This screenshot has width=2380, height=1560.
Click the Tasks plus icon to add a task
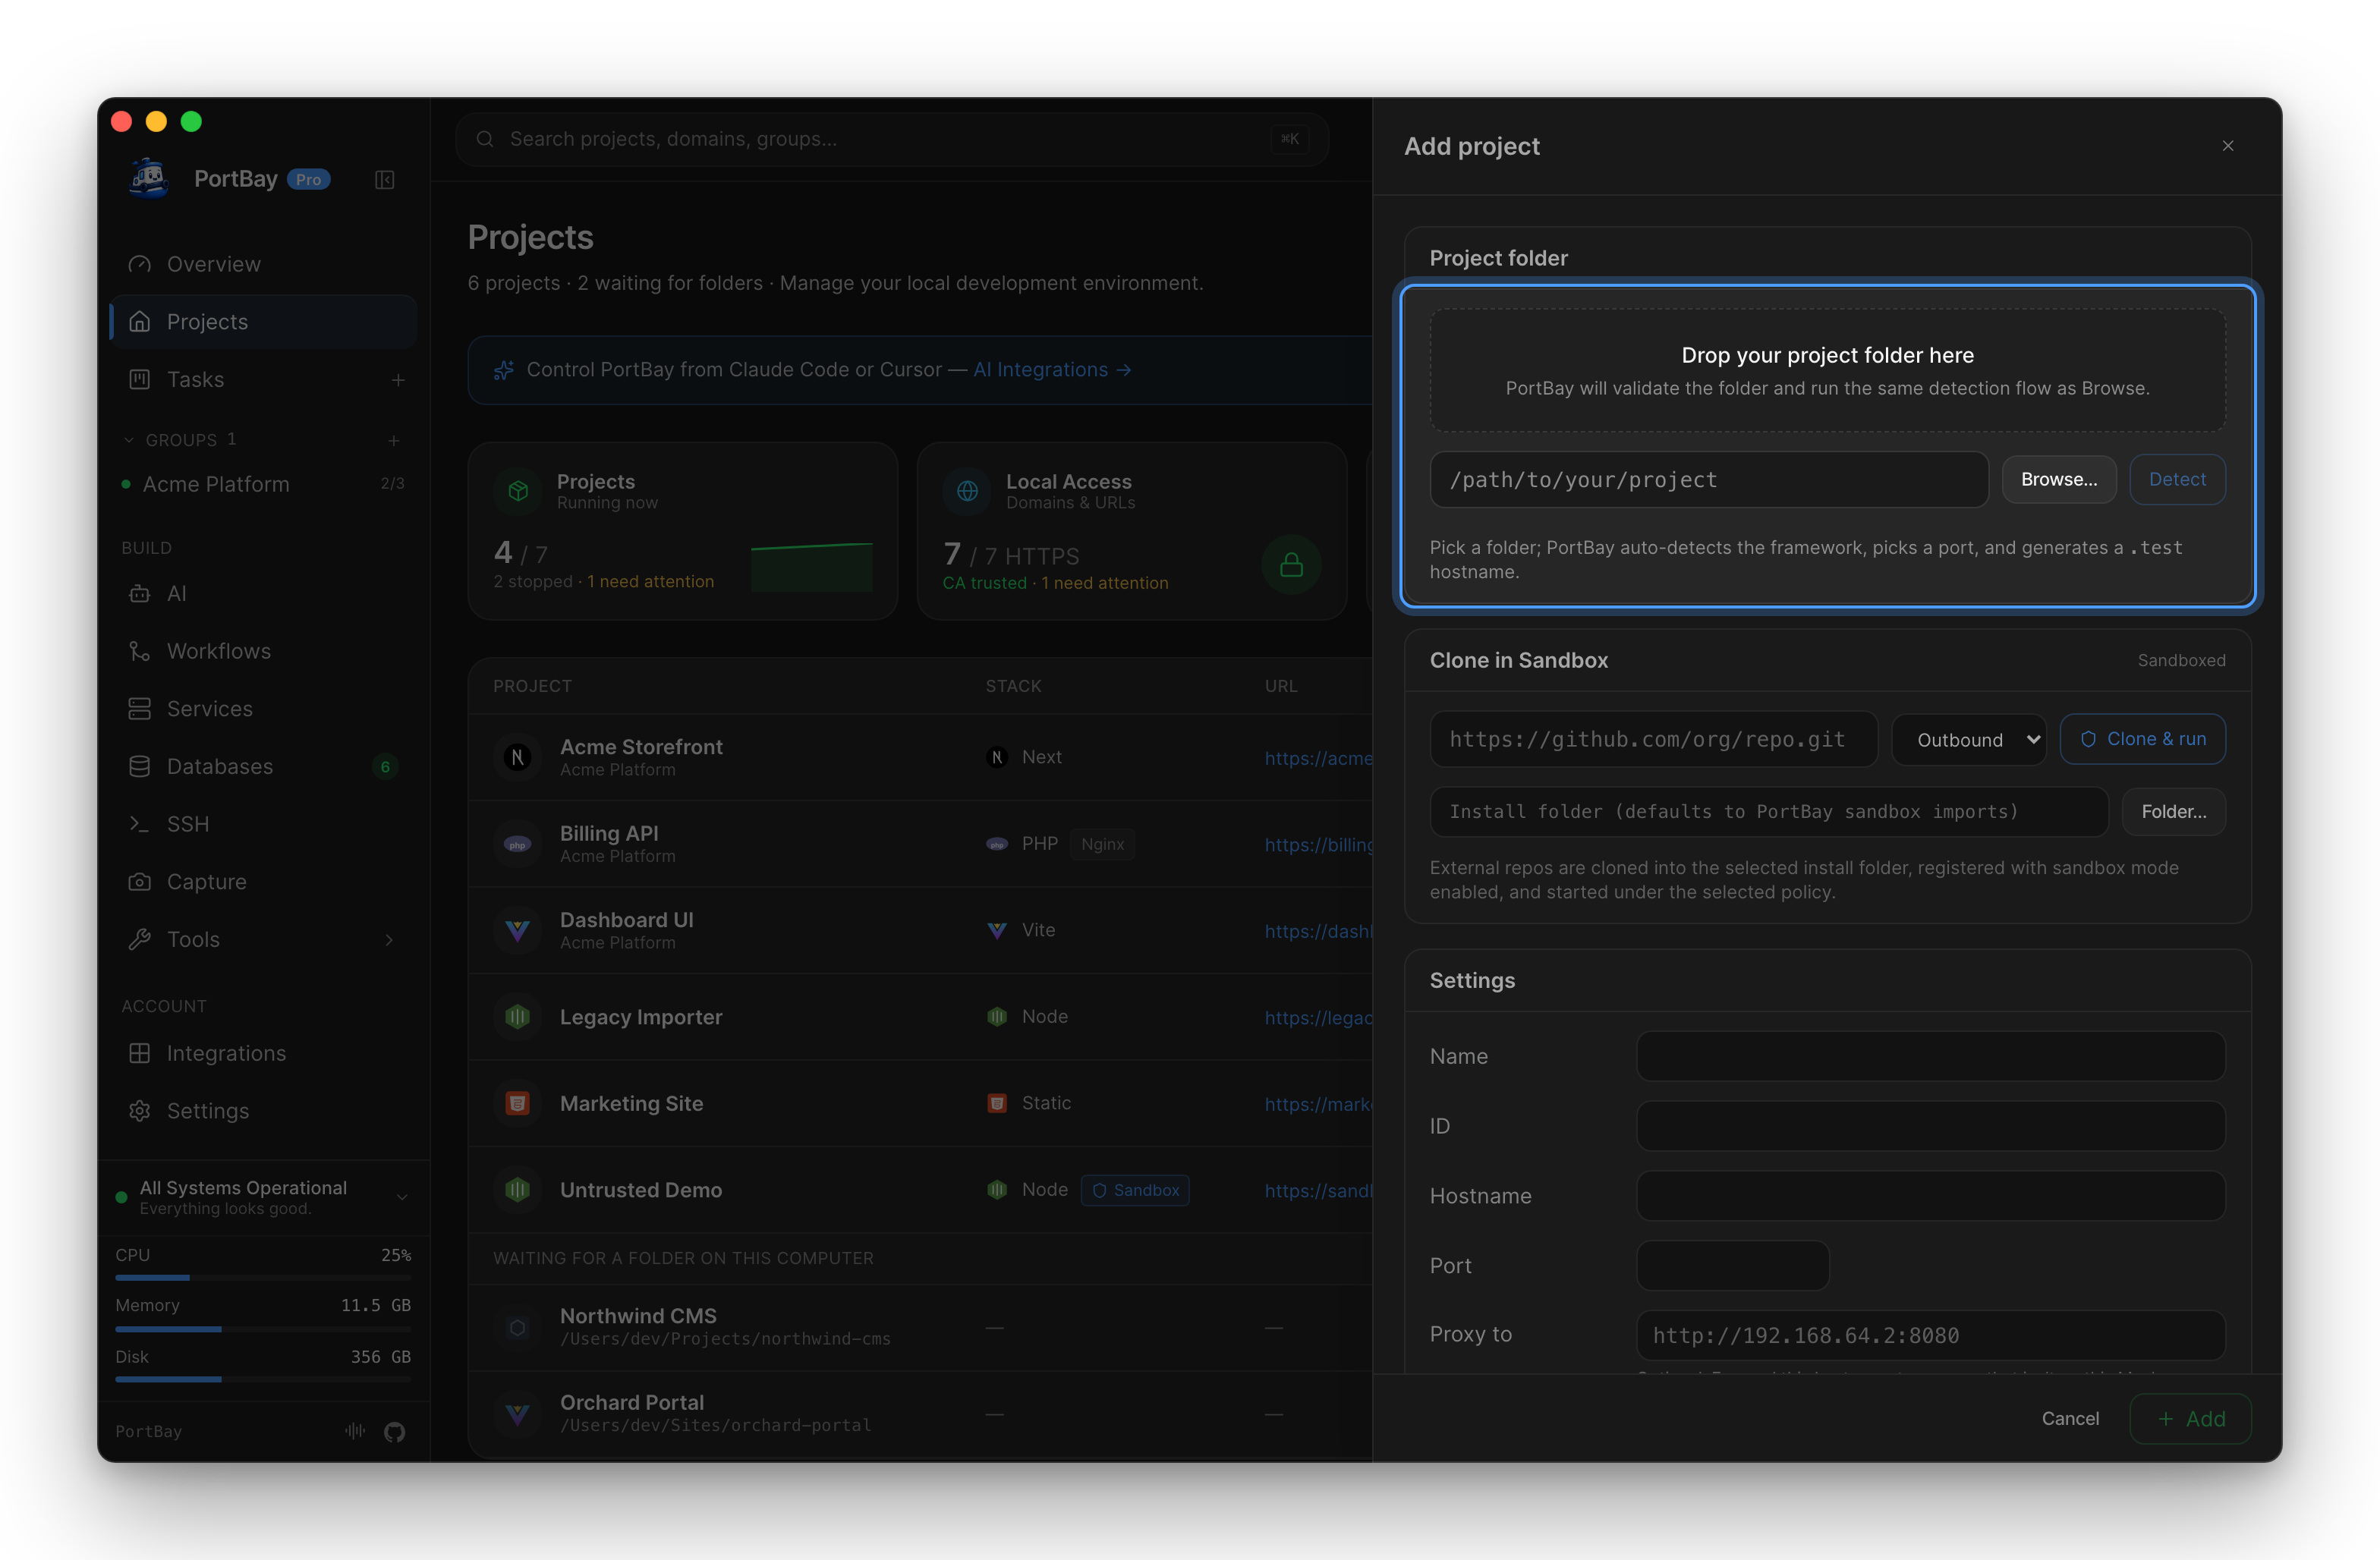[398, 380]
